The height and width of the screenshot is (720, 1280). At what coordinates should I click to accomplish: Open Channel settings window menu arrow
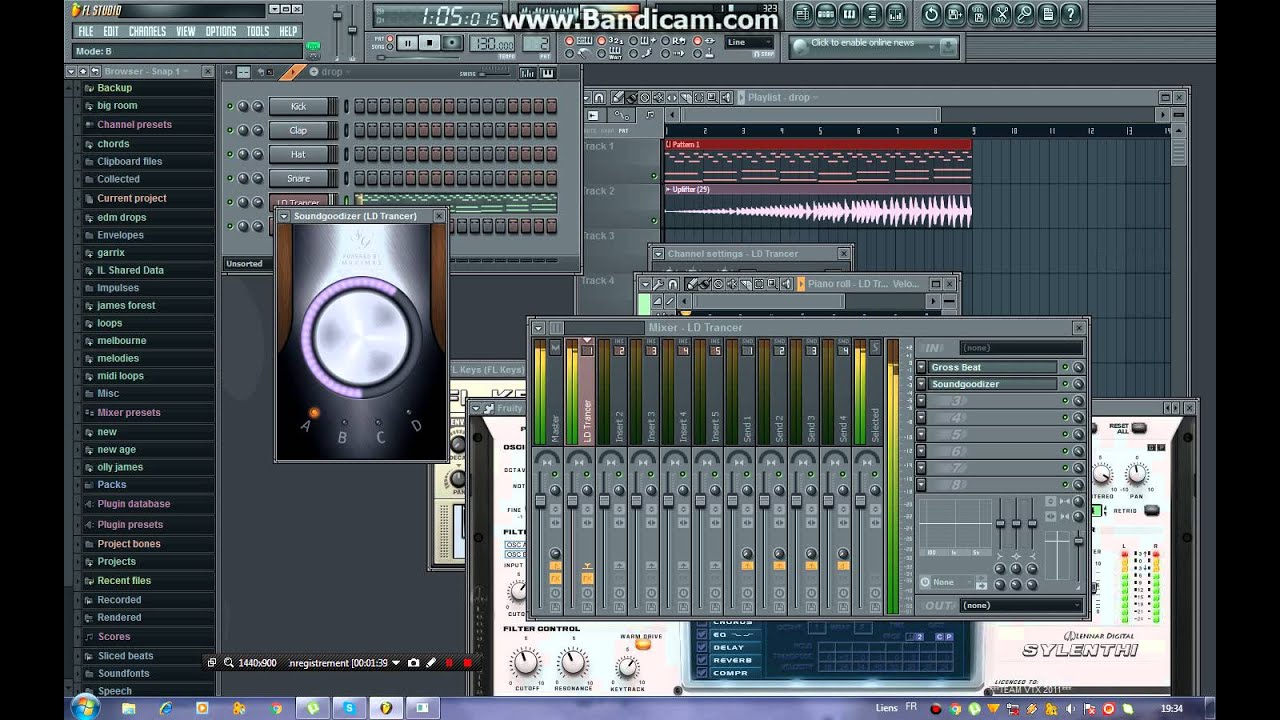pos(658,254)
